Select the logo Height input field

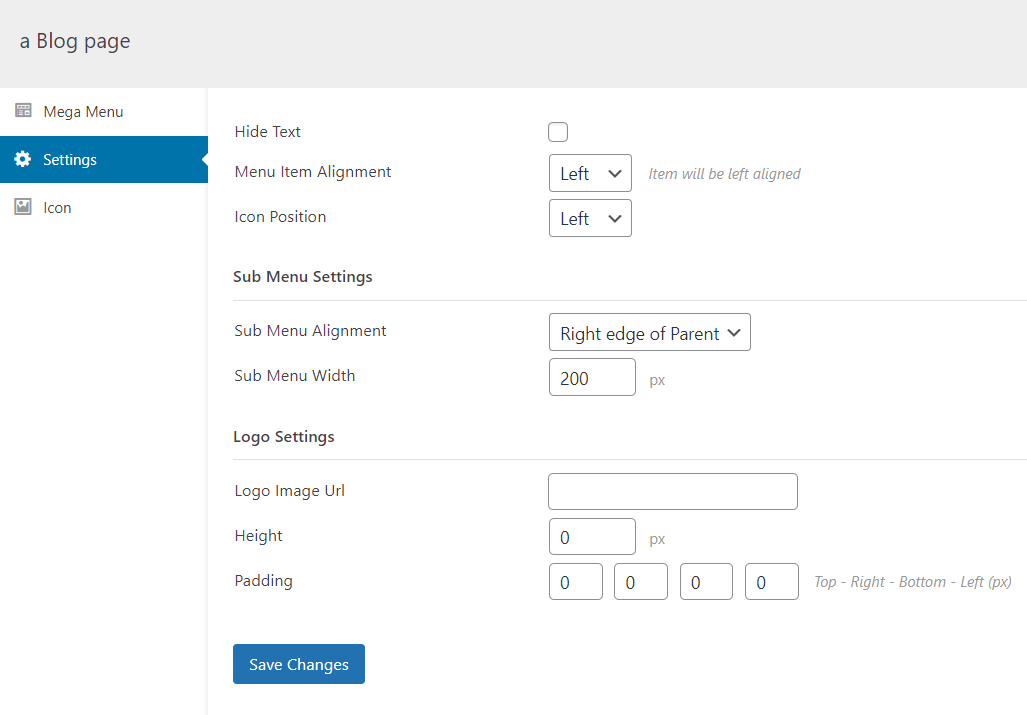tap(592, 537)
